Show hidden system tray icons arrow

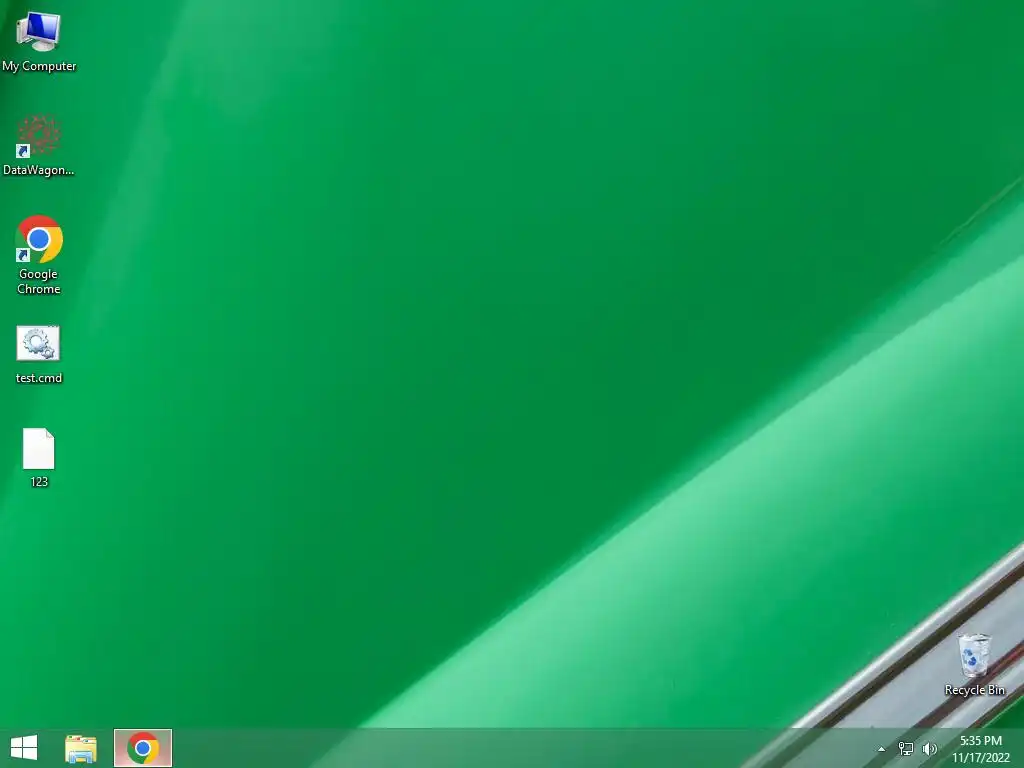882,749
